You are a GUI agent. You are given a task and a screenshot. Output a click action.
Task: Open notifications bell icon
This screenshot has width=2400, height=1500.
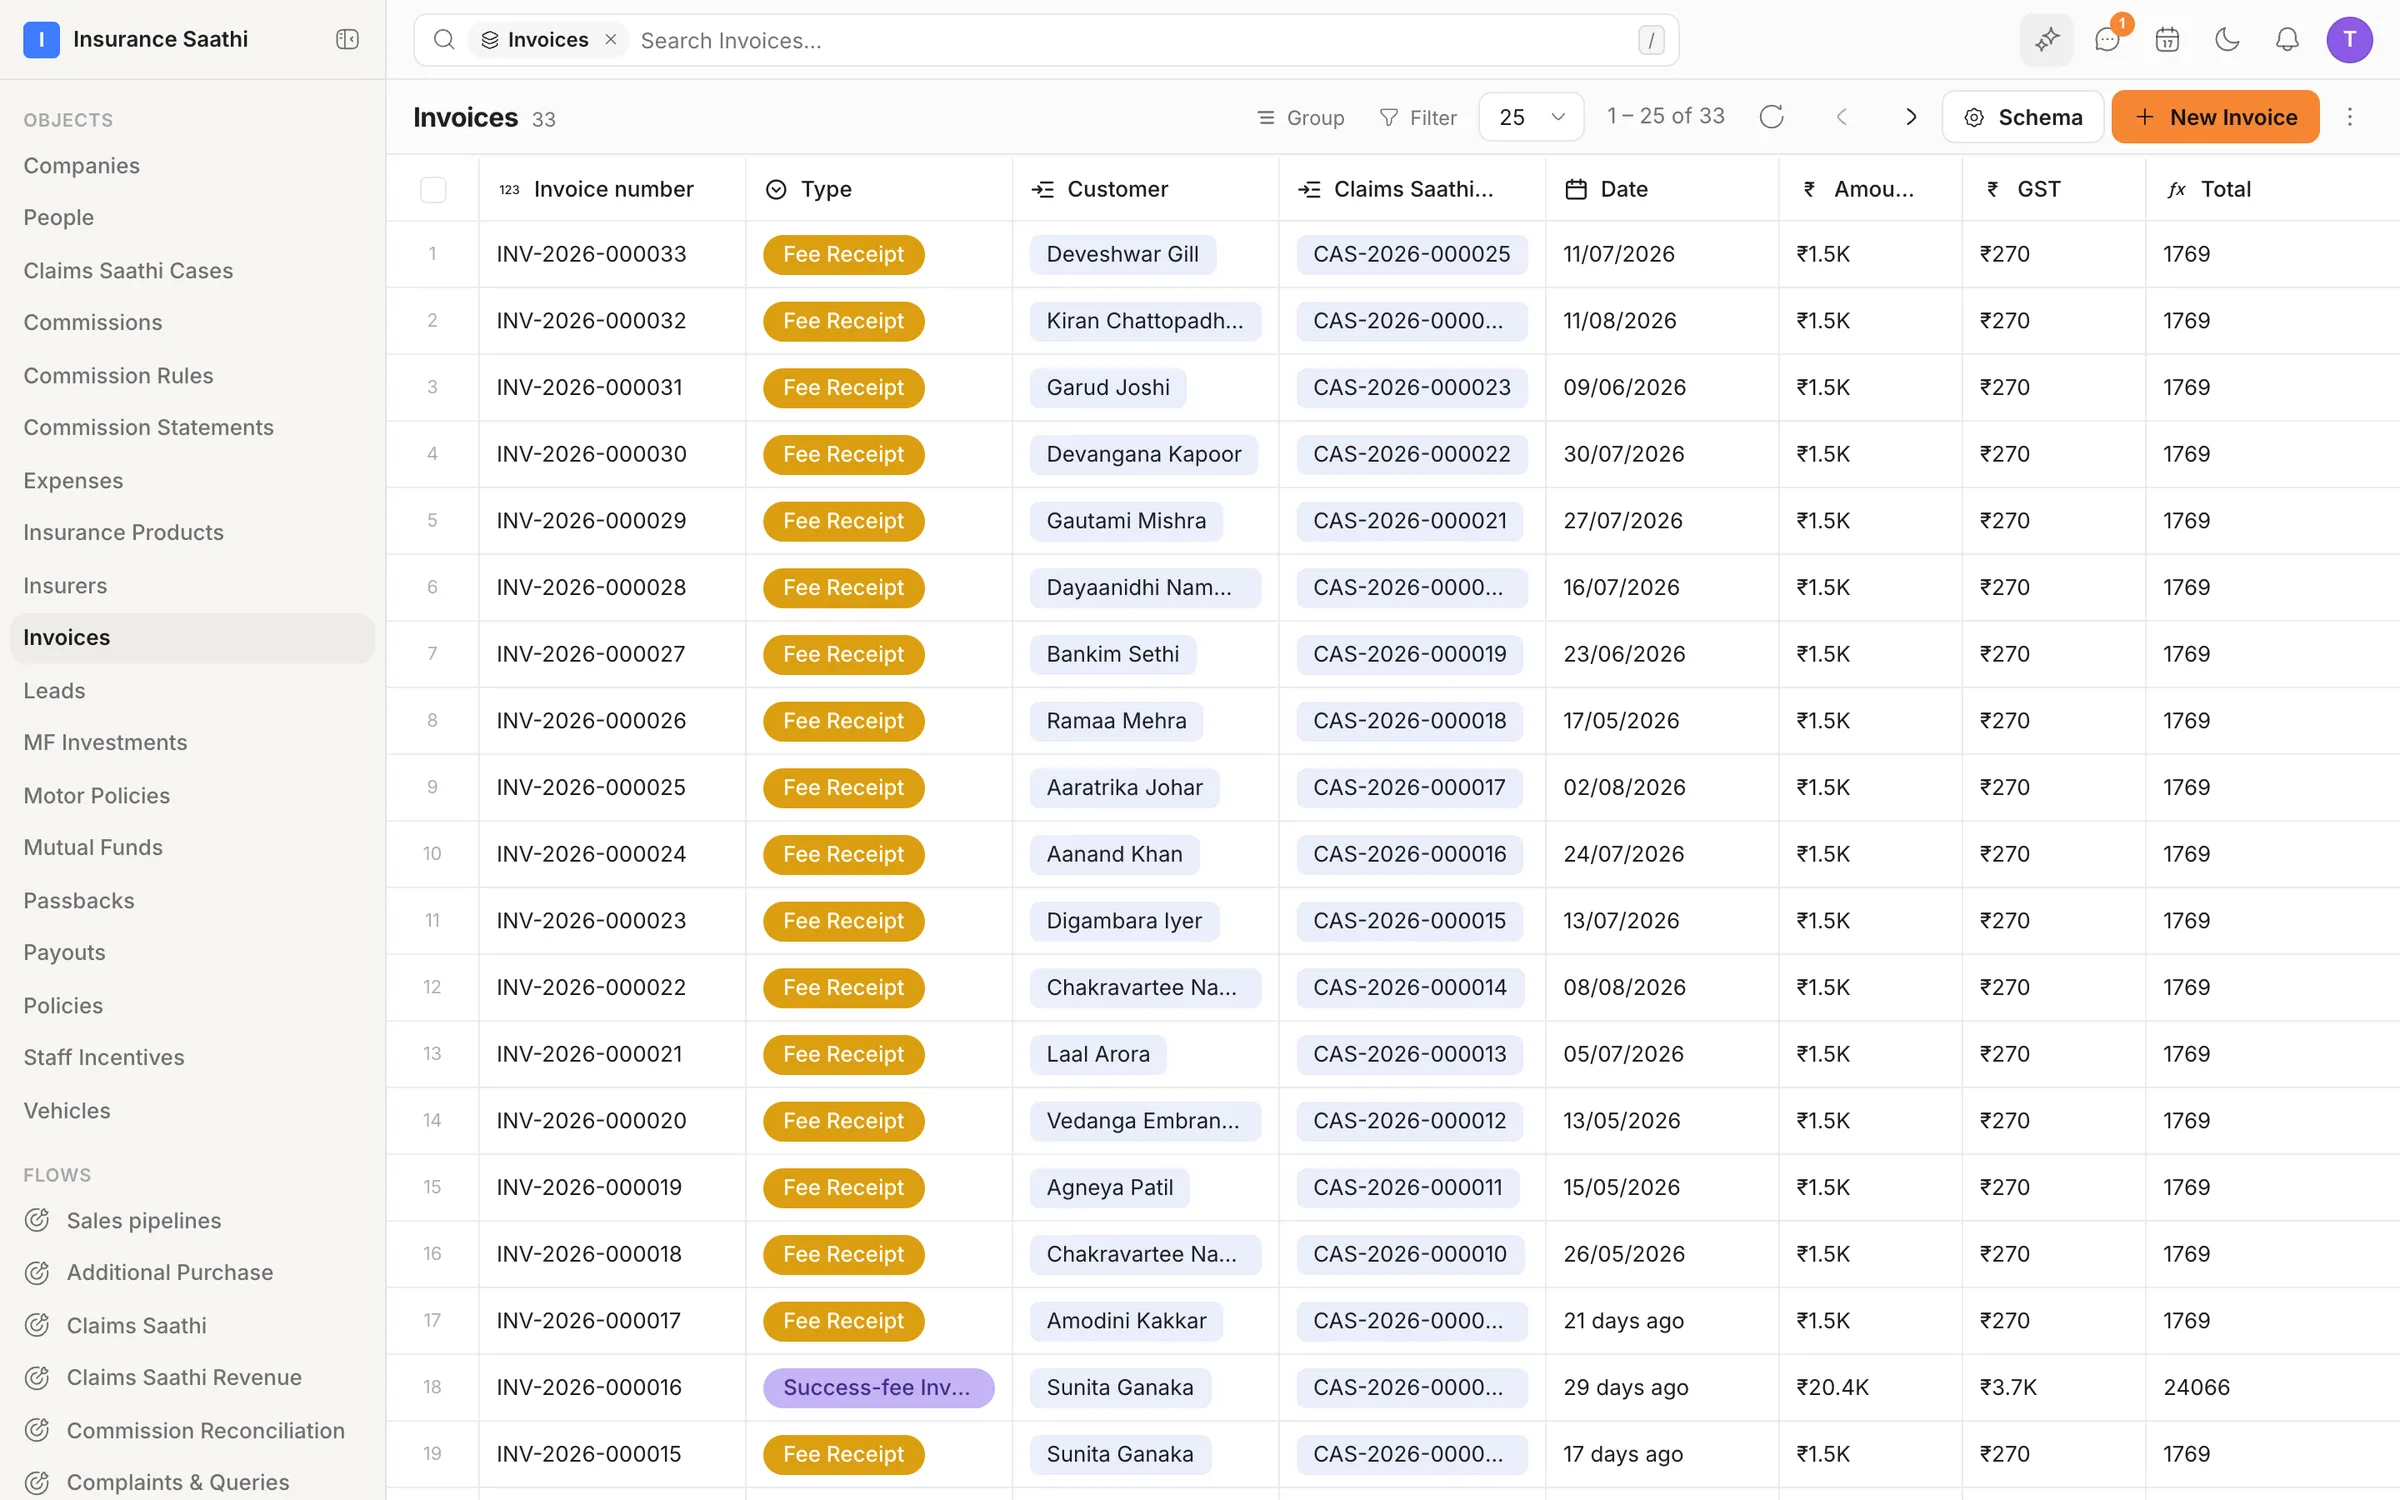tap(2287, 40)
